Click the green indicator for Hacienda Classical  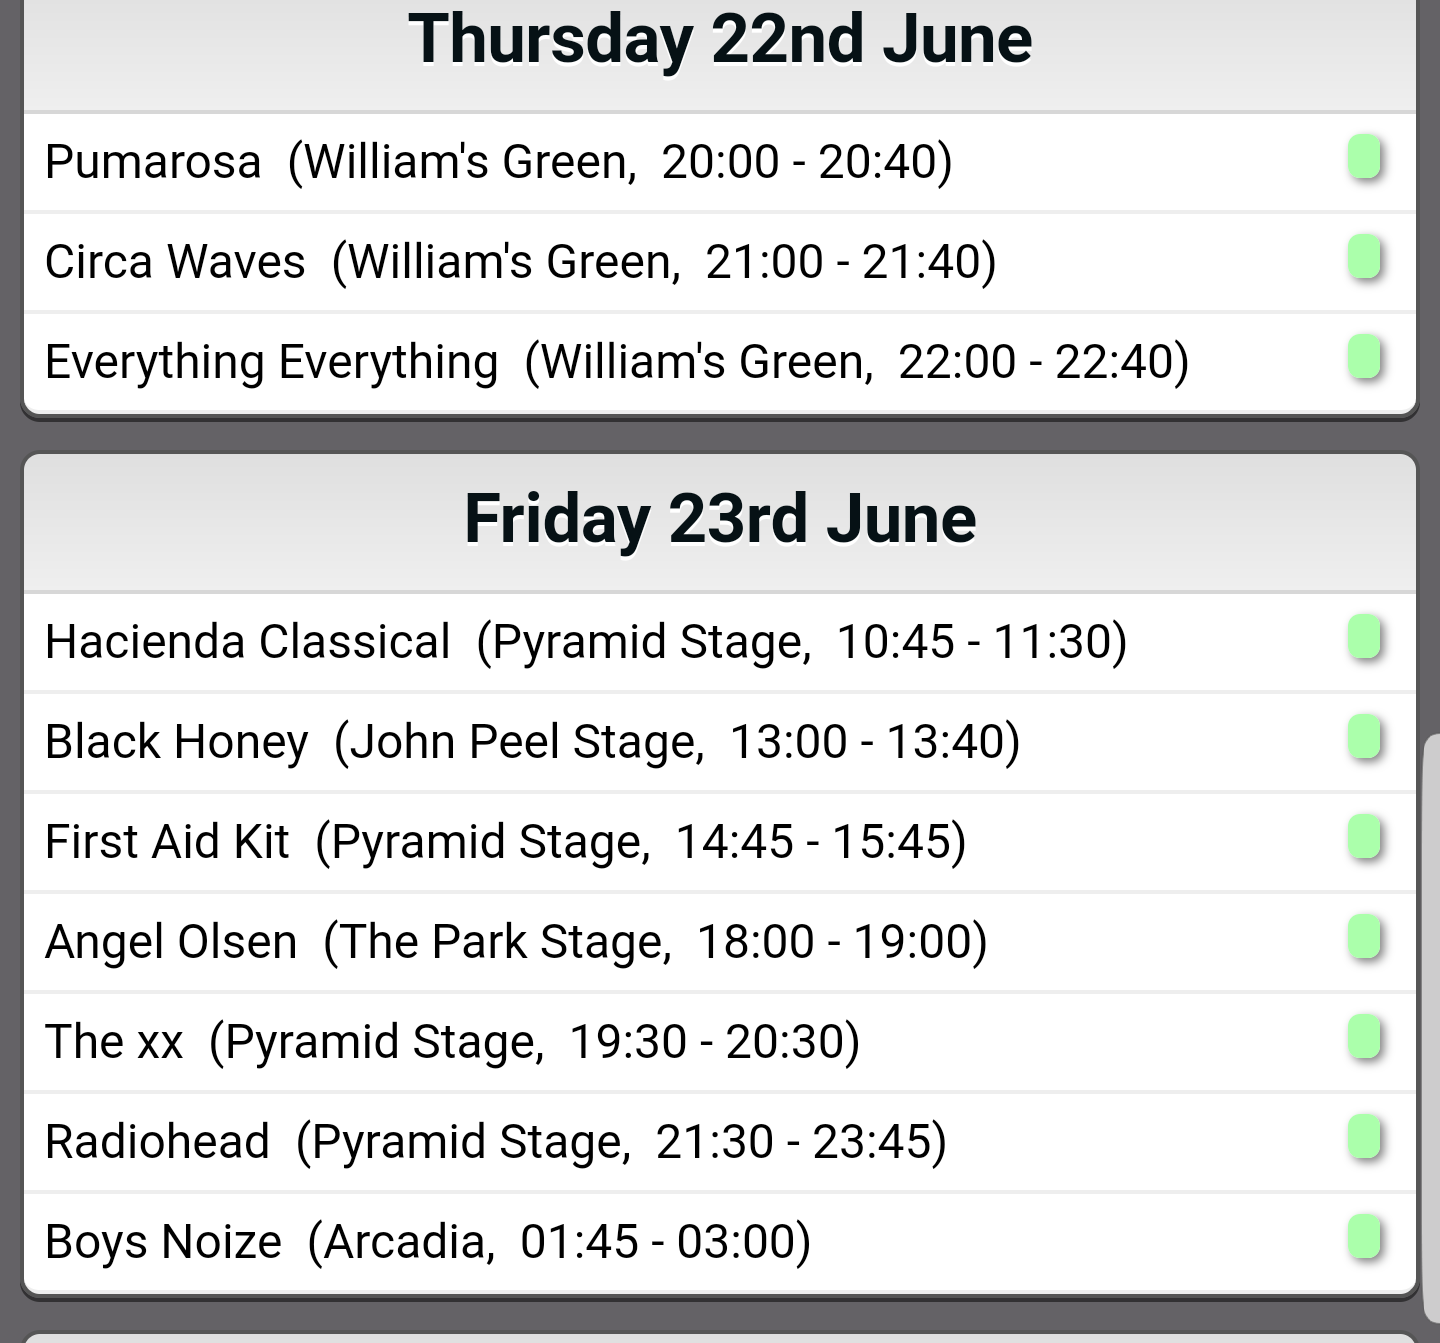pos(1364,638)
